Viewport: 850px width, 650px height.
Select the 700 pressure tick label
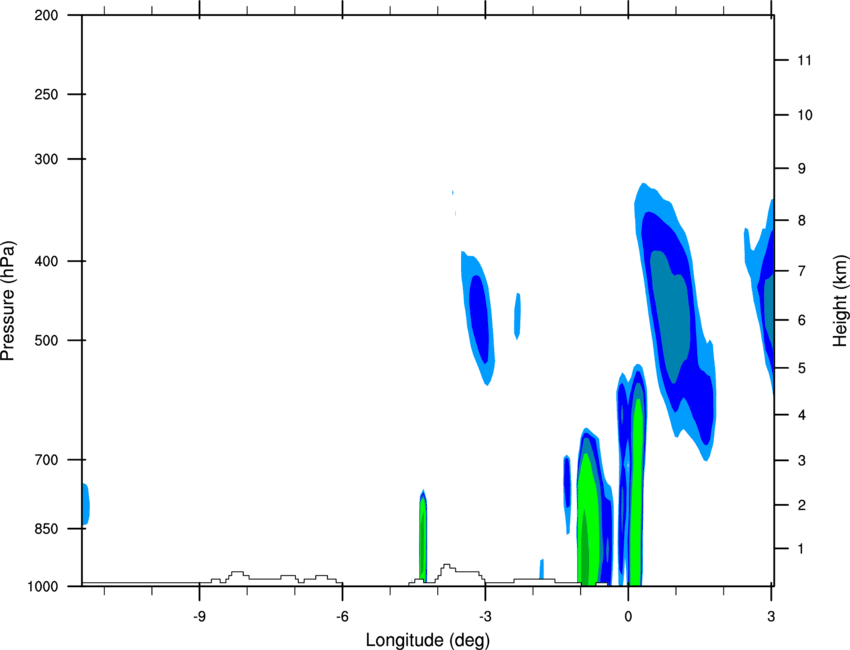[46, 460]
